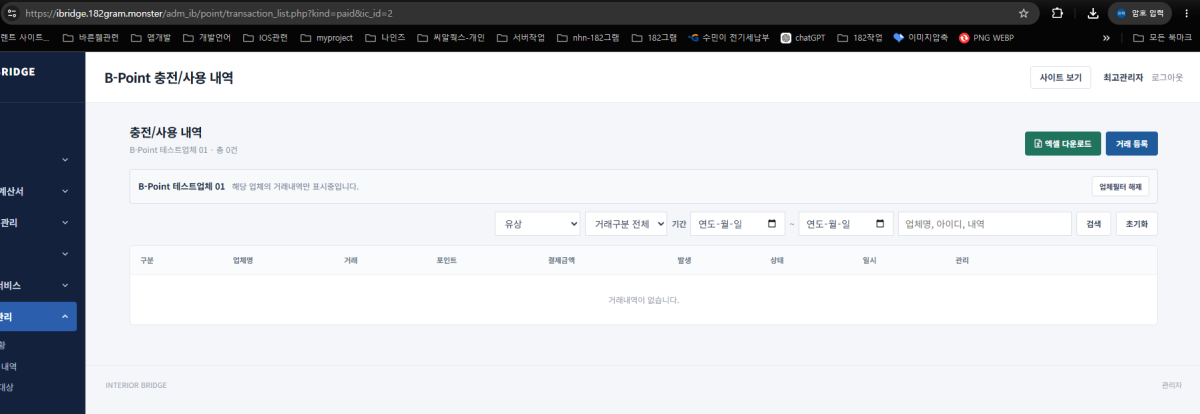Collapse the highlighted active sidebar menu

click(39, 317)
